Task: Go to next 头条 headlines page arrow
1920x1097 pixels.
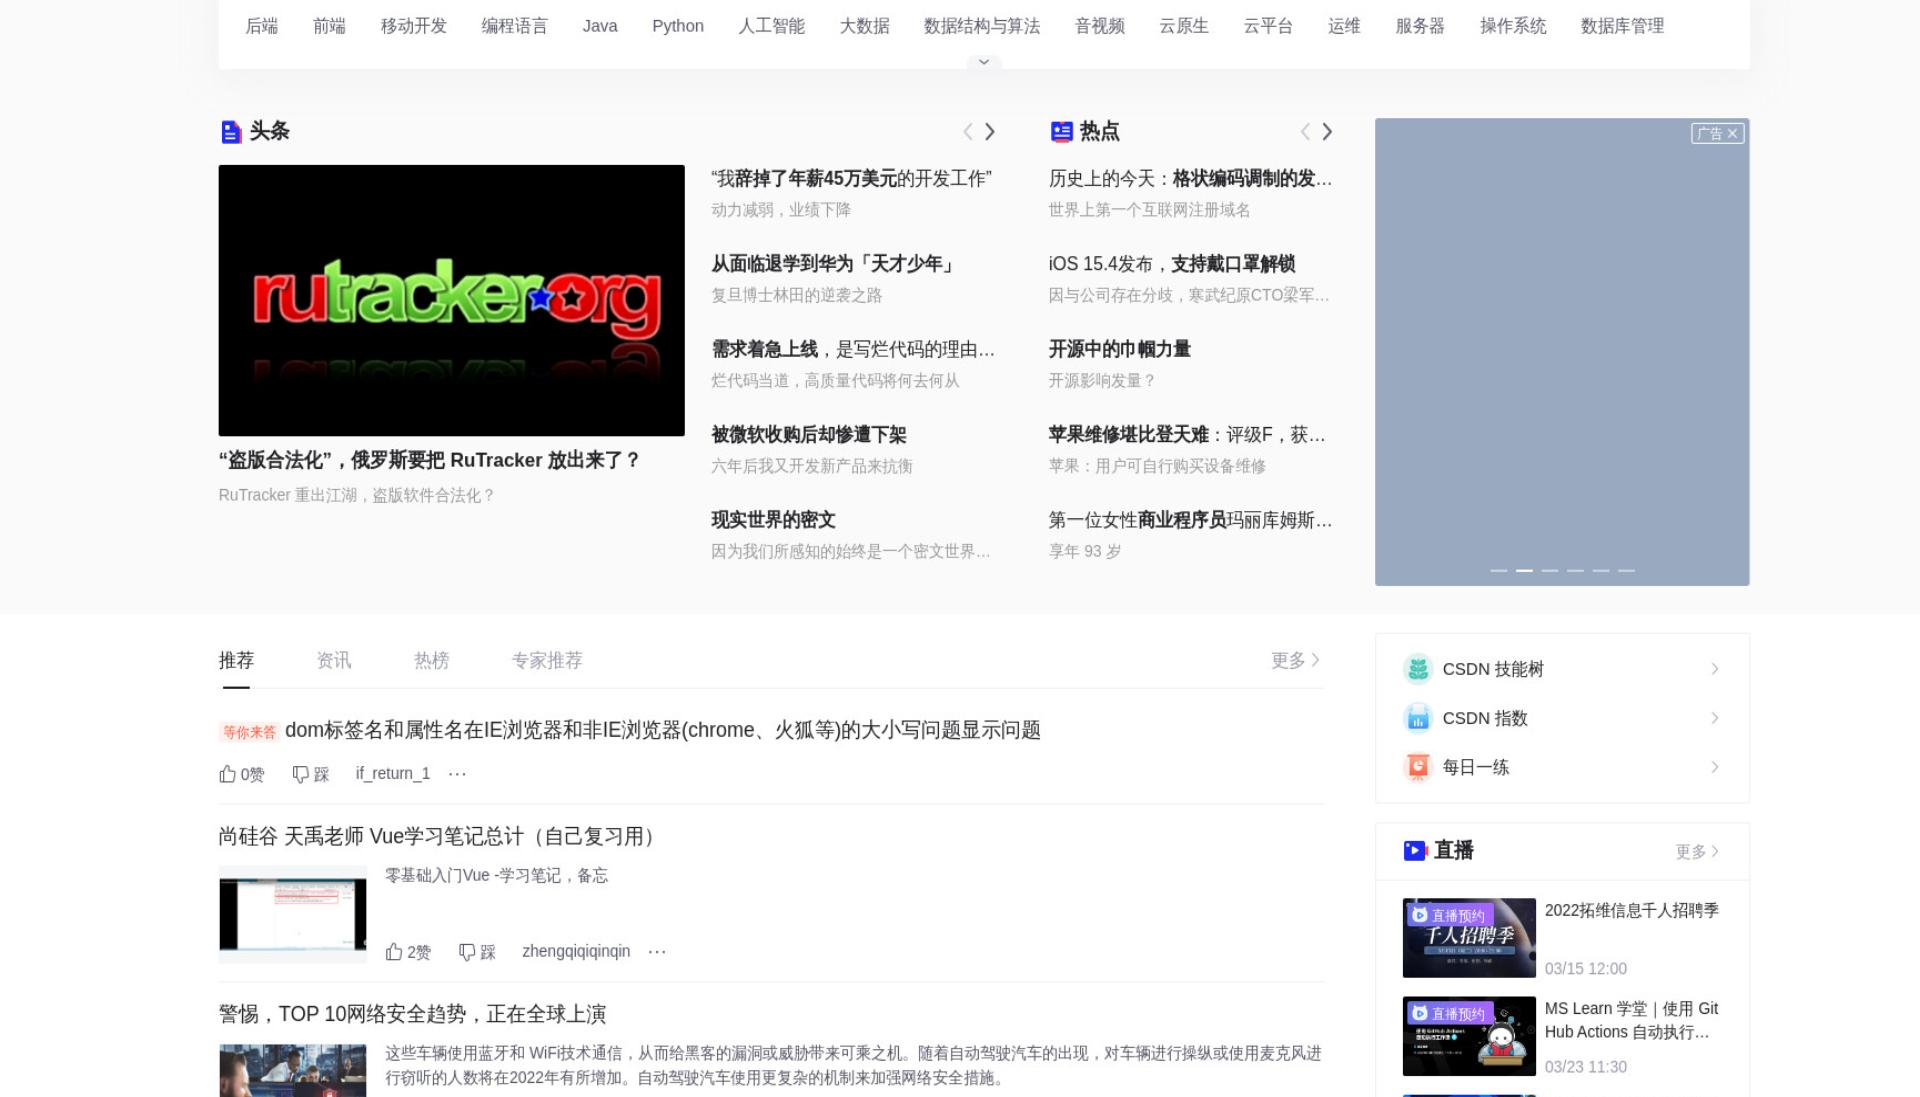Action: tap(990, 132)
